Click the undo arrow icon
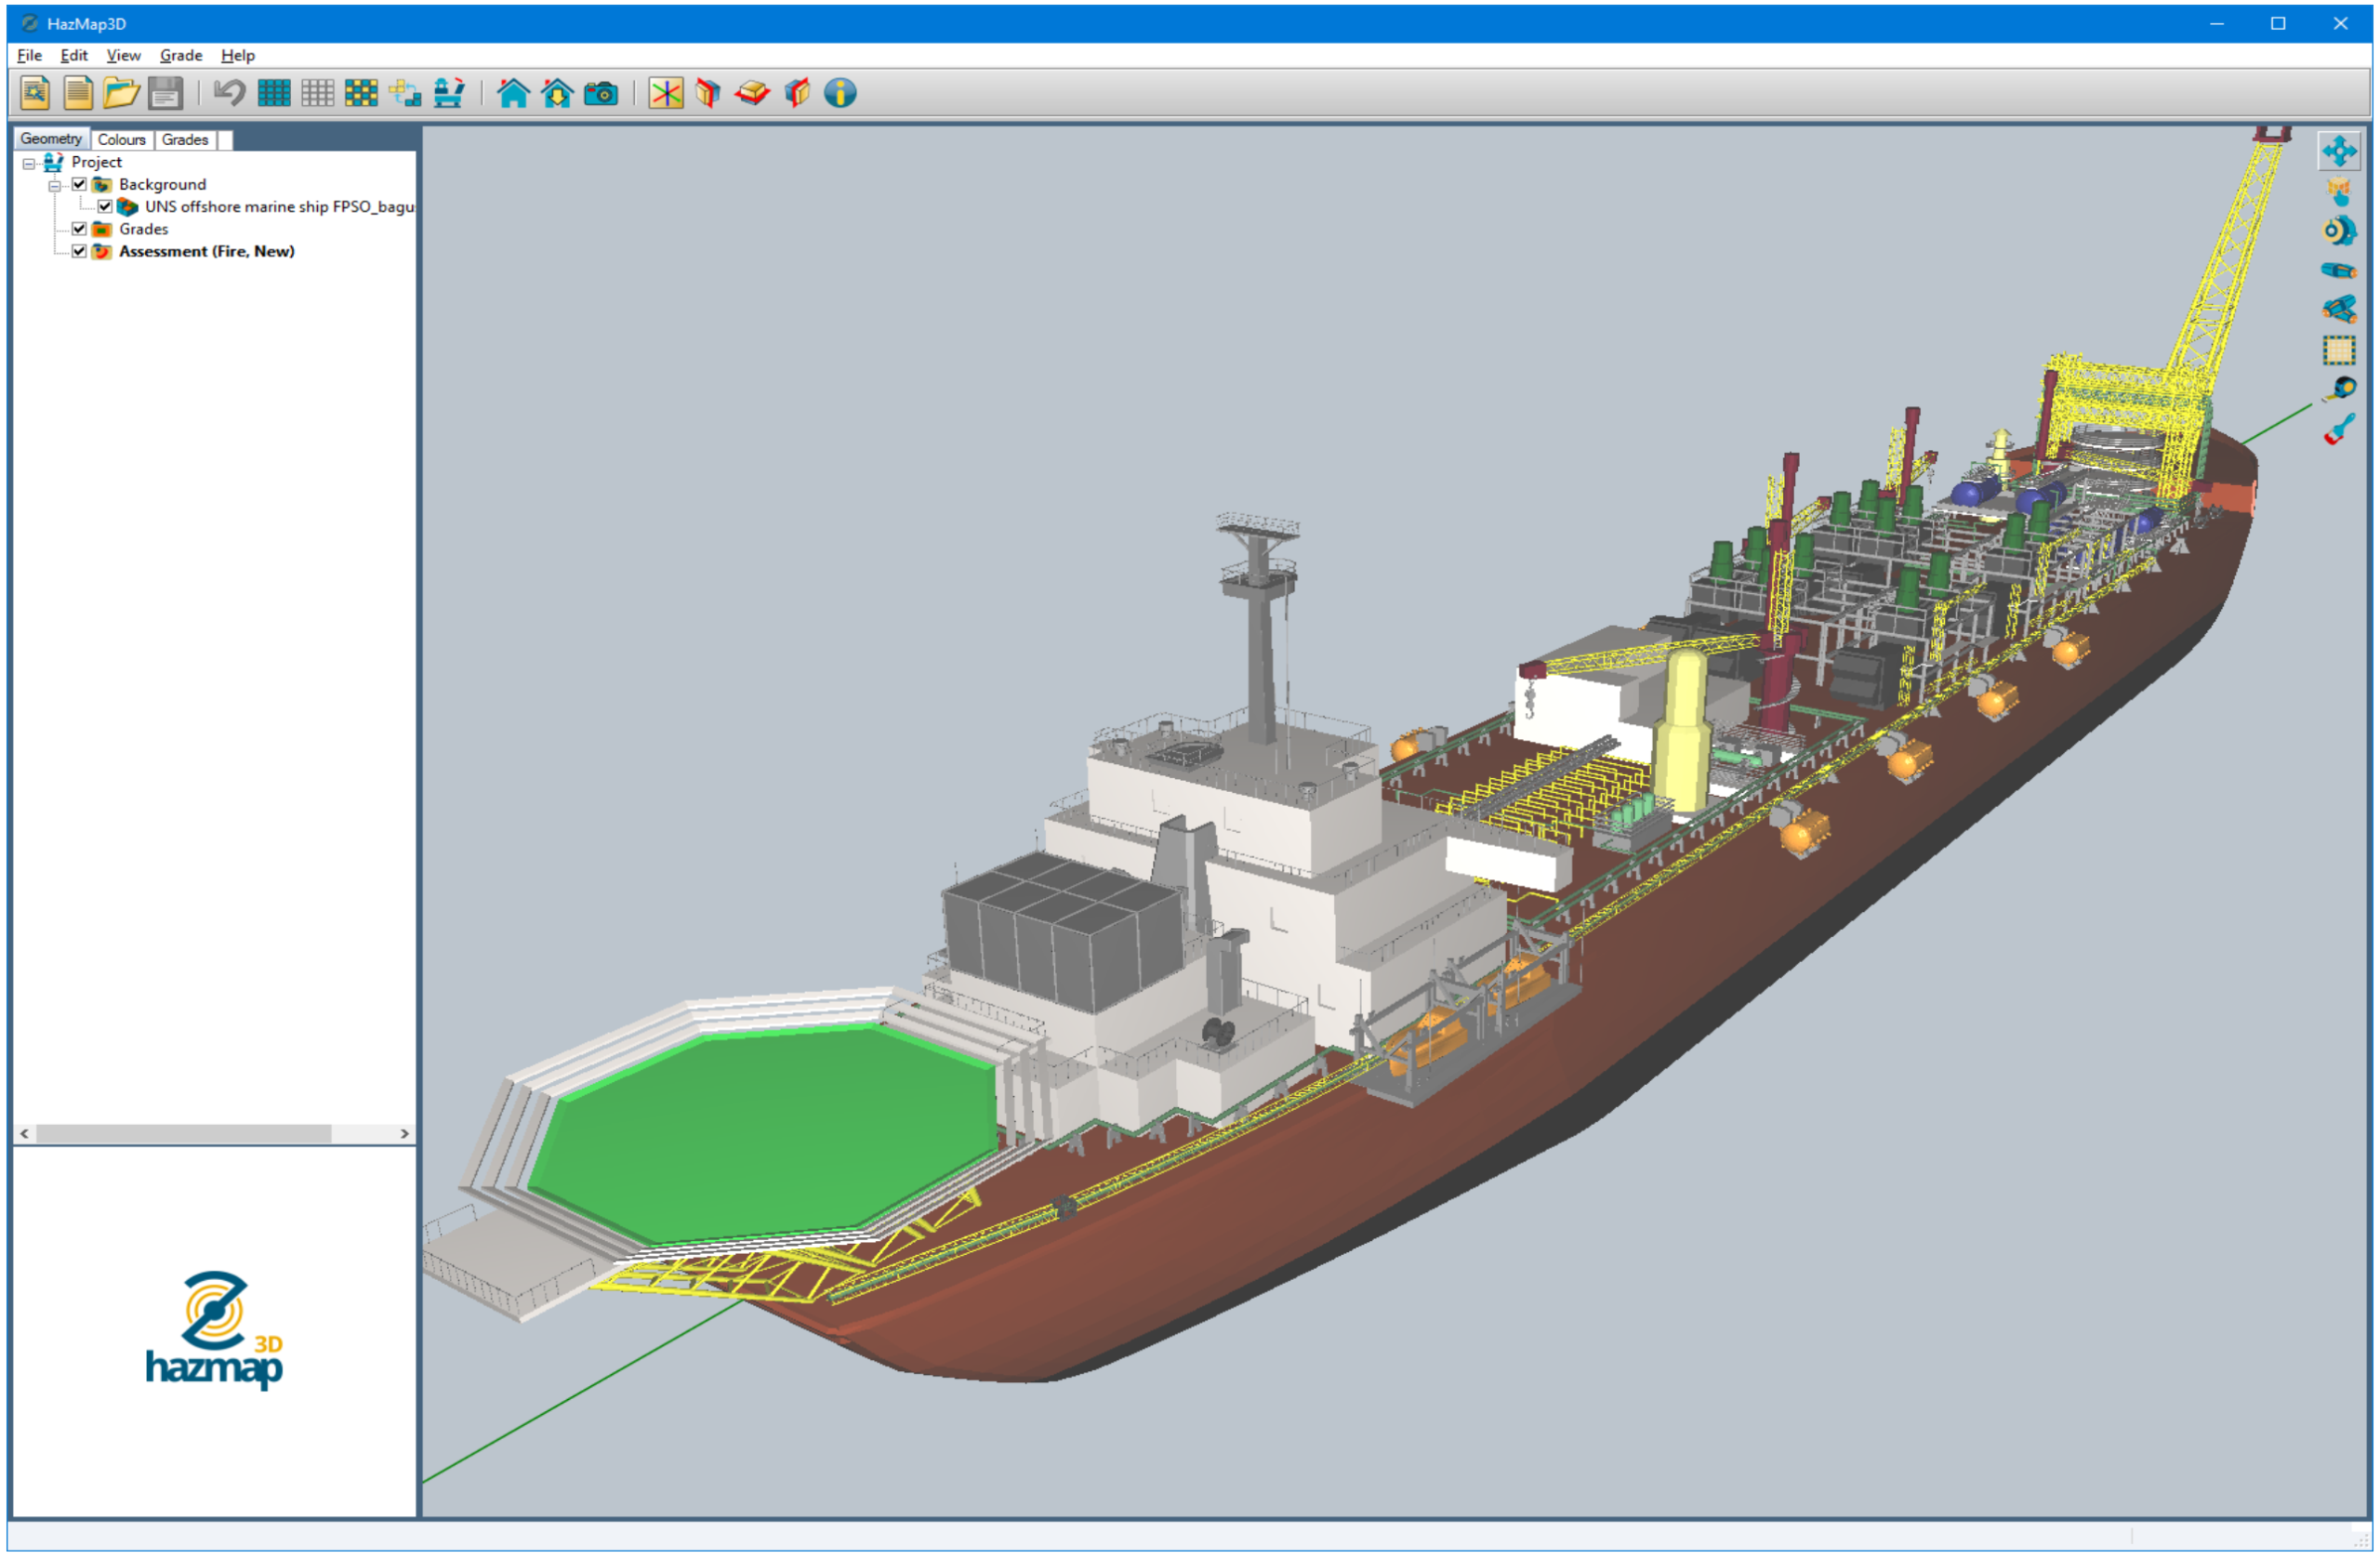This screenshot has height=1558, width=2380. [229, 93]
